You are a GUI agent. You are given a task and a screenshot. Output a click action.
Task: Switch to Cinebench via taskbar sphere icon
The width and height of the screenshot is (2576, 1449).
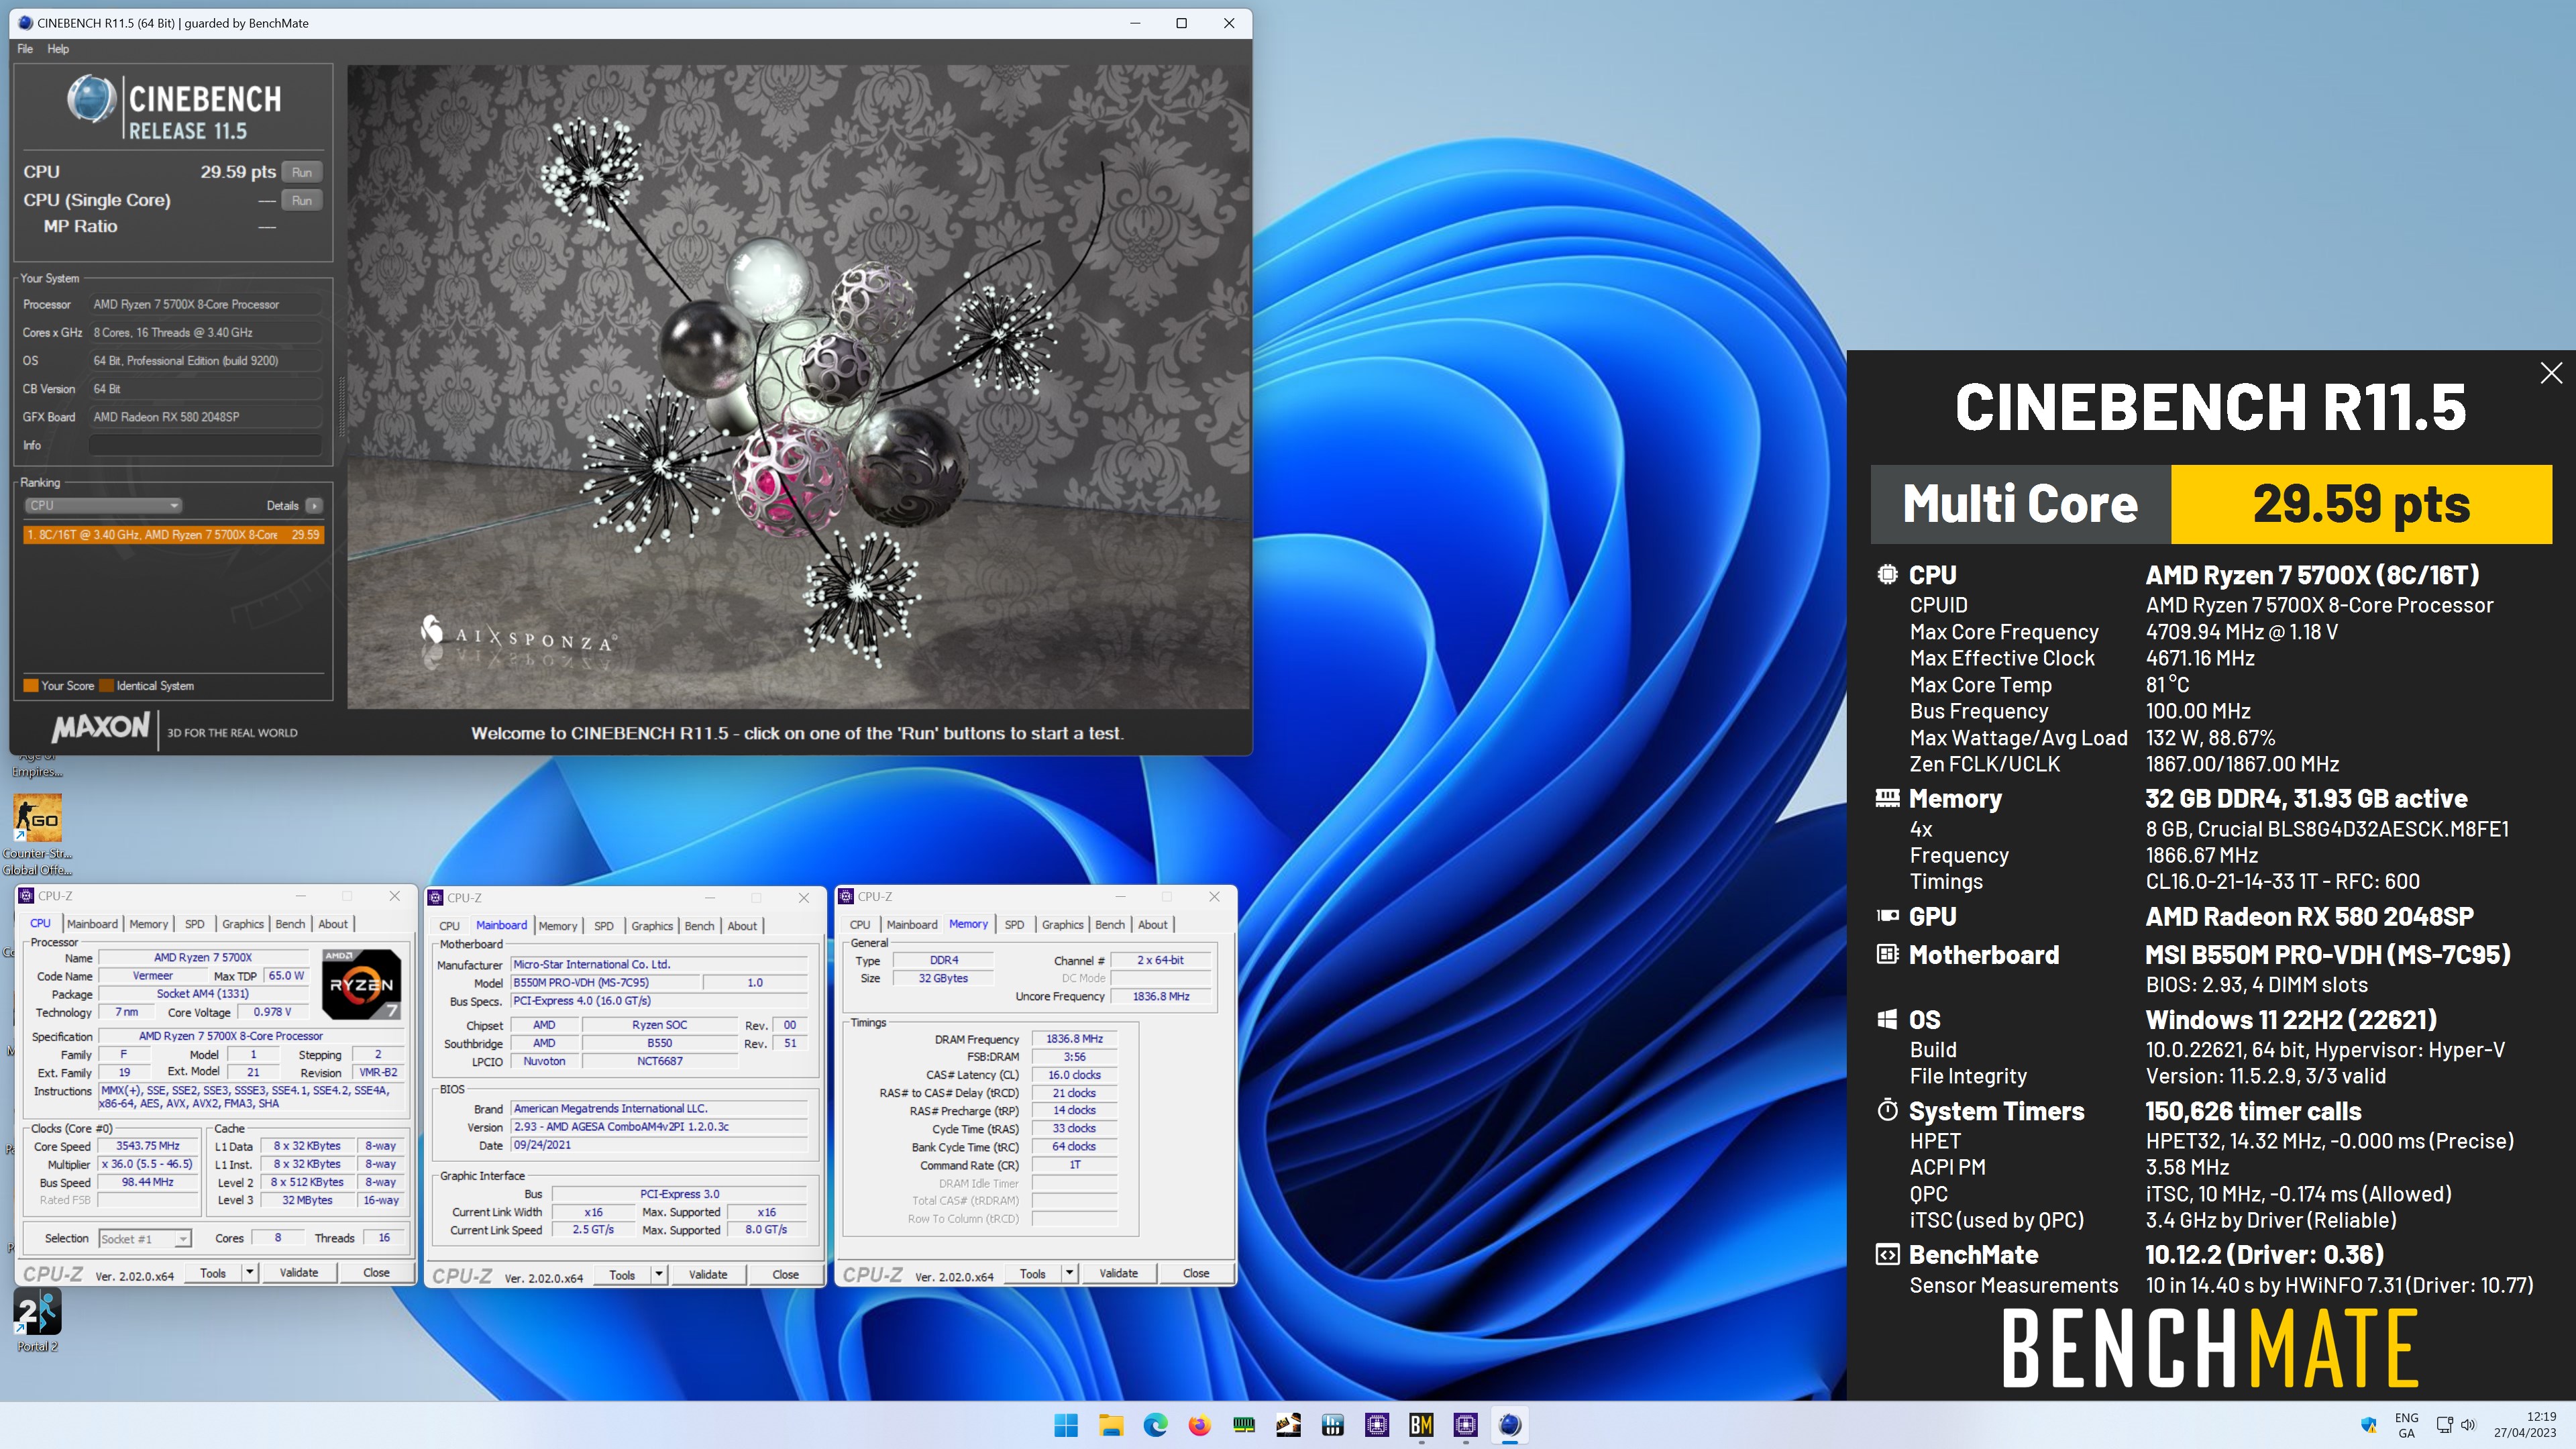(x=1510, y=1425)
